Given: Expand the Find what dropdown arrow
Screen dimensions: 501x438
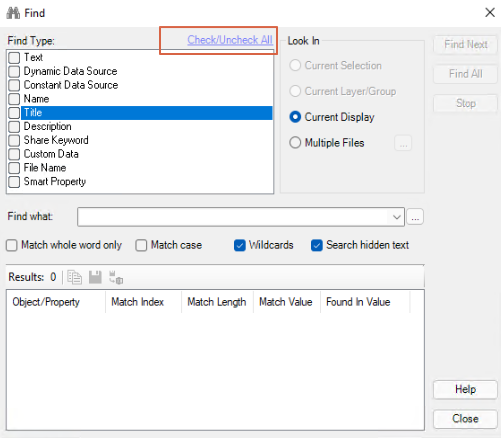Looking at the screenshot, I should [396, 217].
